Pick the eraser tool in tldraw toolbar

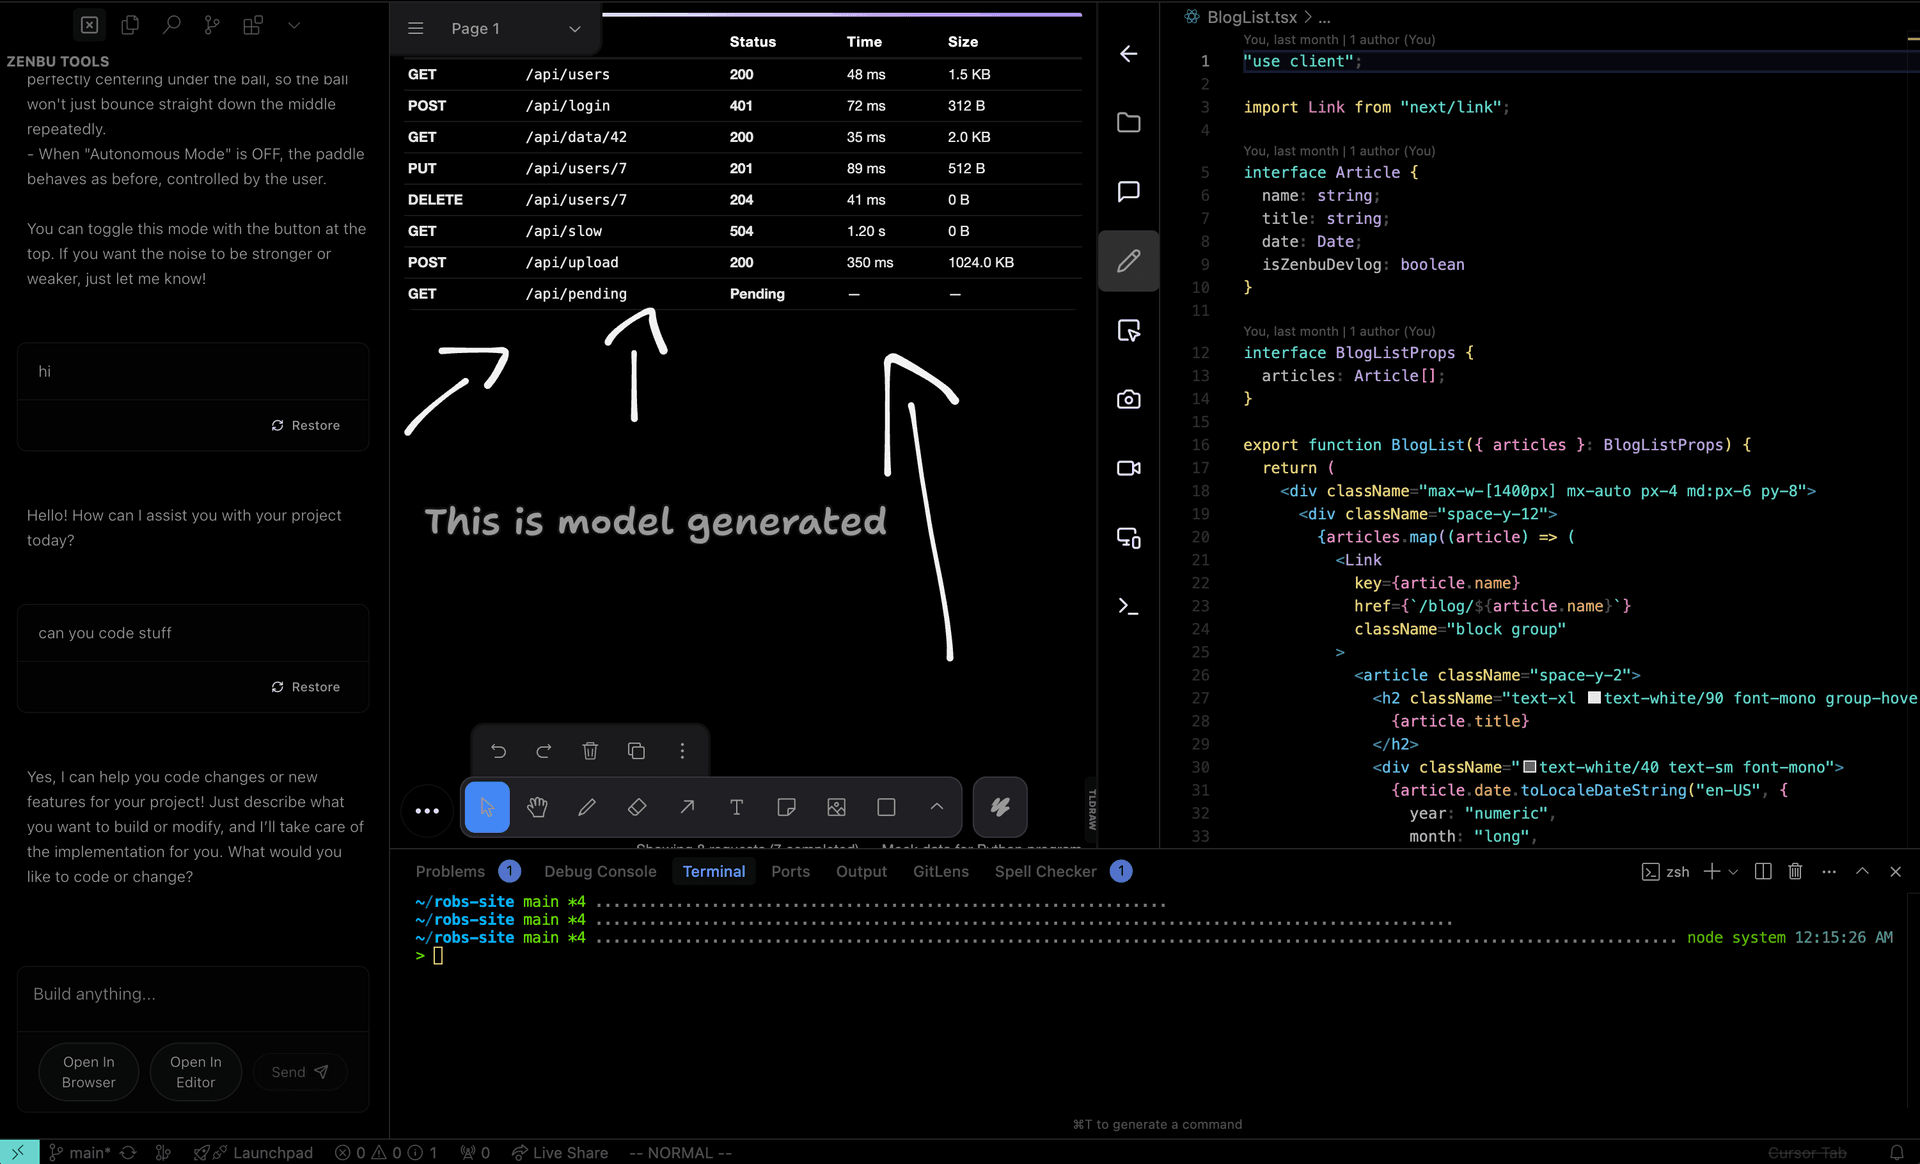click(x=637, y=807)
